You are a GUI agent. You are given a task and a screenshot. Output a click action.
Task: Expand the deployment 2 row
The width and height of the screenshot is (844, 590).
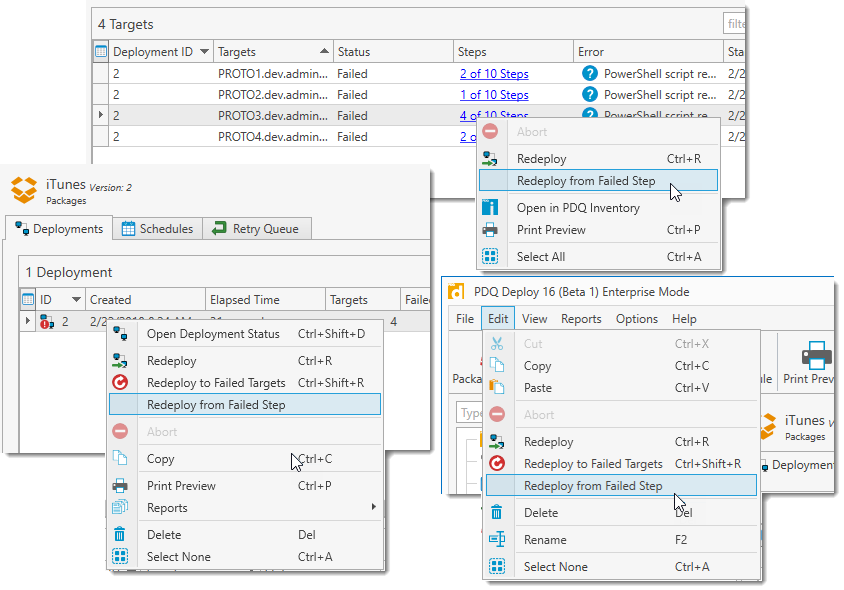point(27,322)
